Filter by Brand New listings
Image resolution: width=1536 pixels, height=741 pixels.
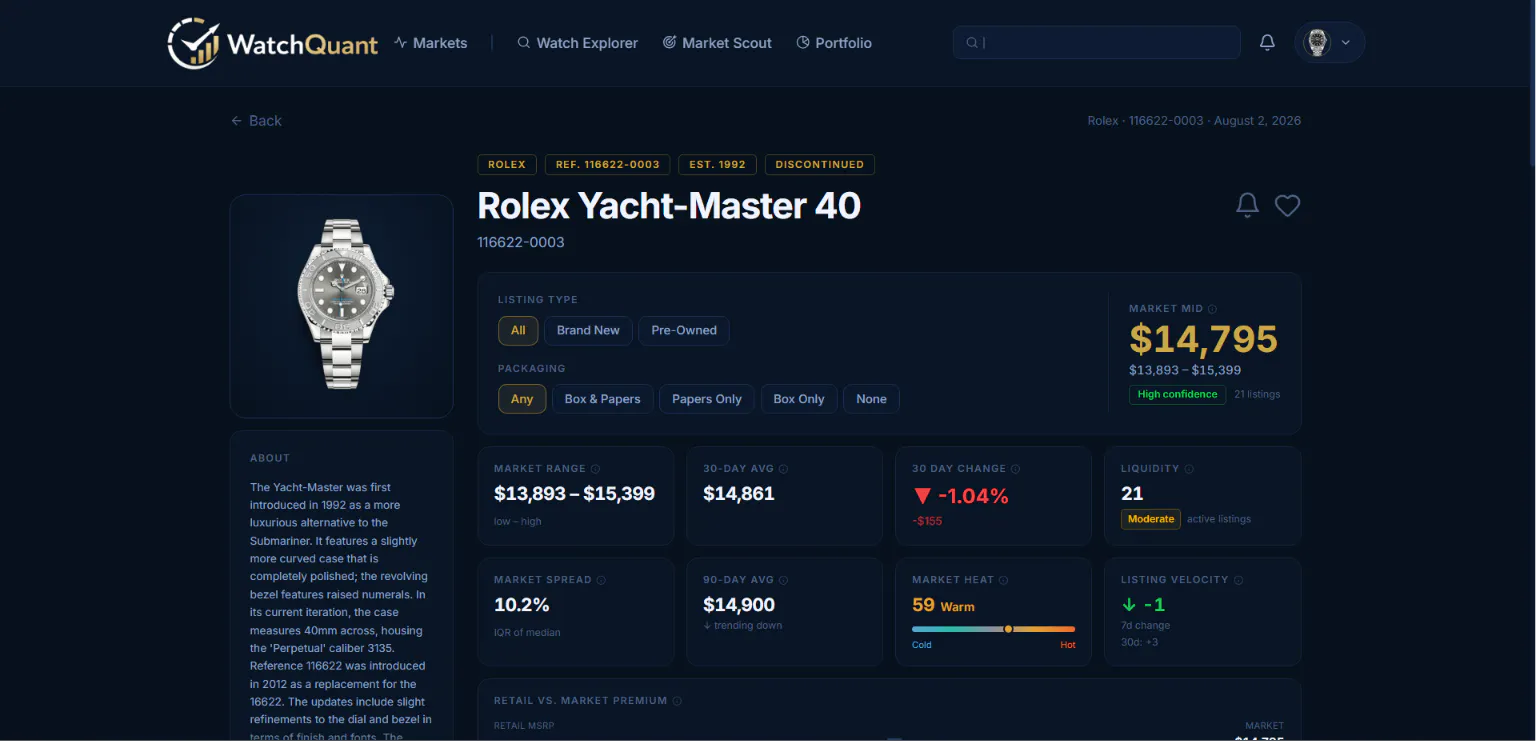[x=588, y=330]
